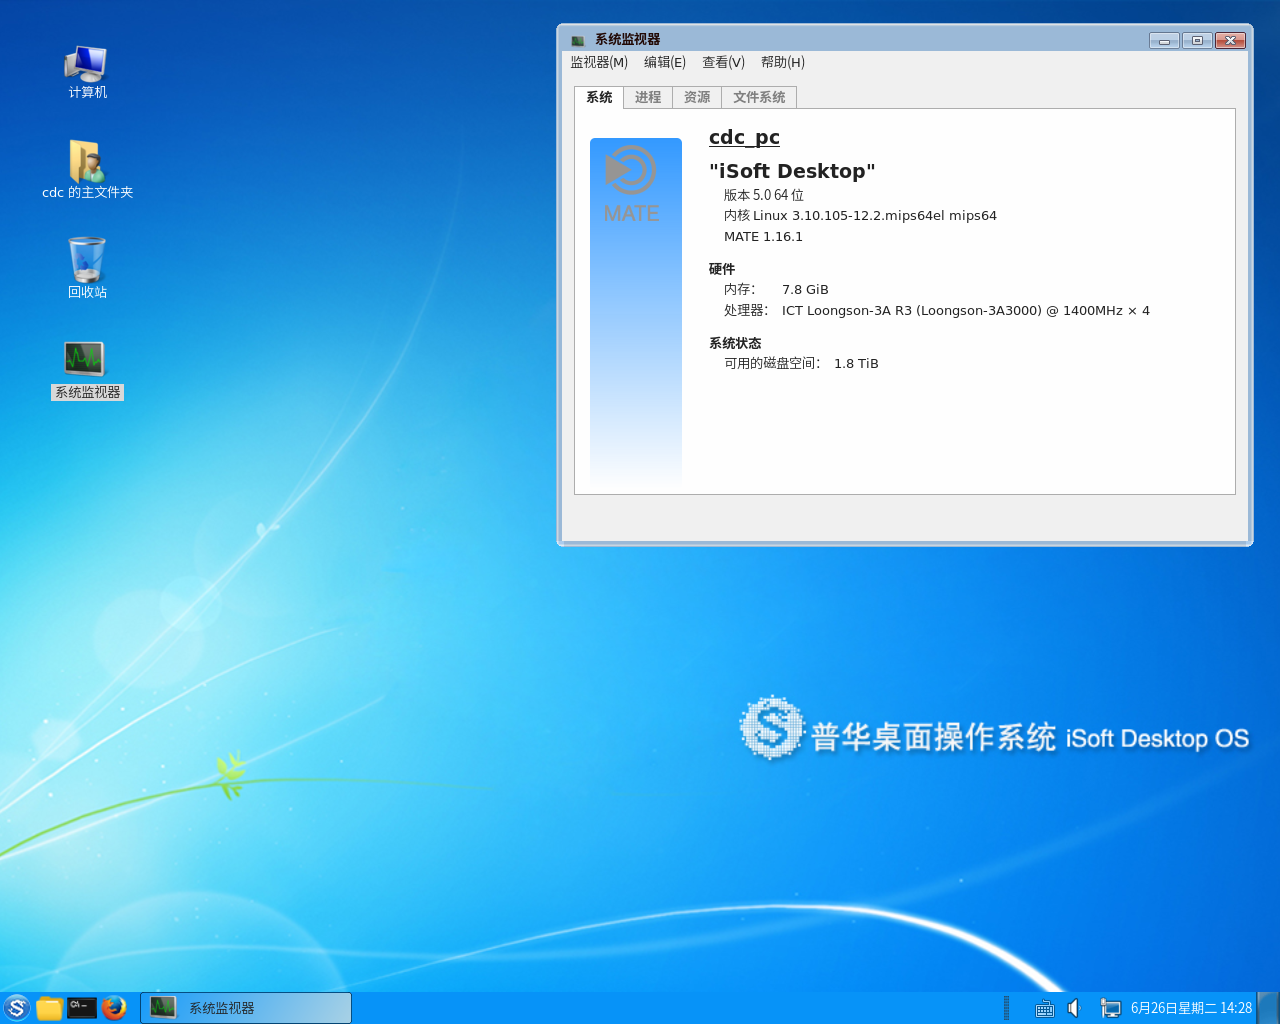Click the available disk space 1.8 TiB
The width and height of the screenshot is (1280, 1024).
click(x=856, y=364)
